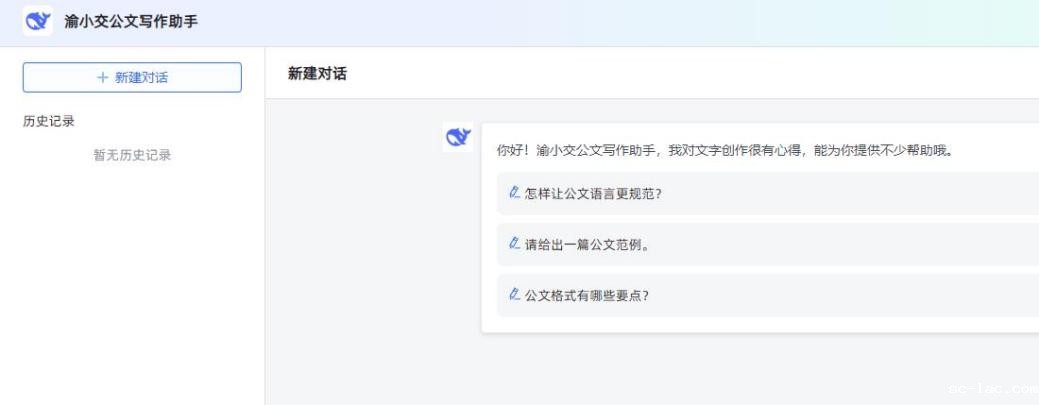Click the pencil icon beside 公文格式有哪些要点

(514, 296)
